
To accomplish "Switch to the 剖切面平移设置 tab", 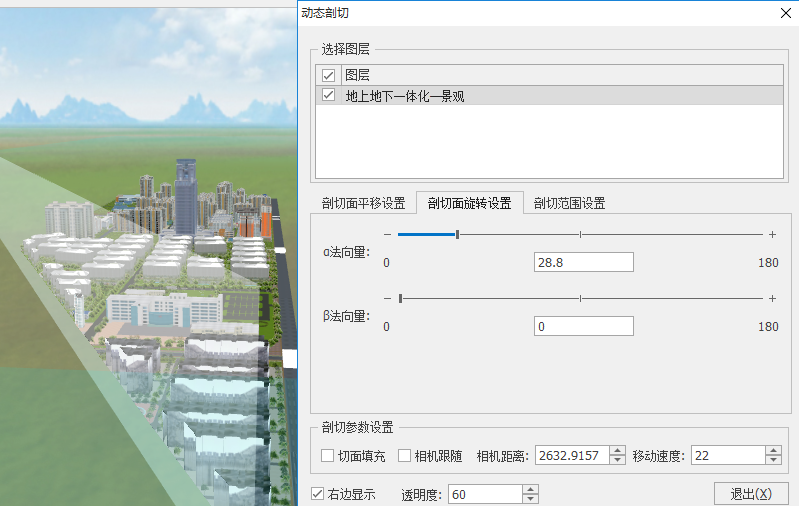I will click(x=363, y=203).
